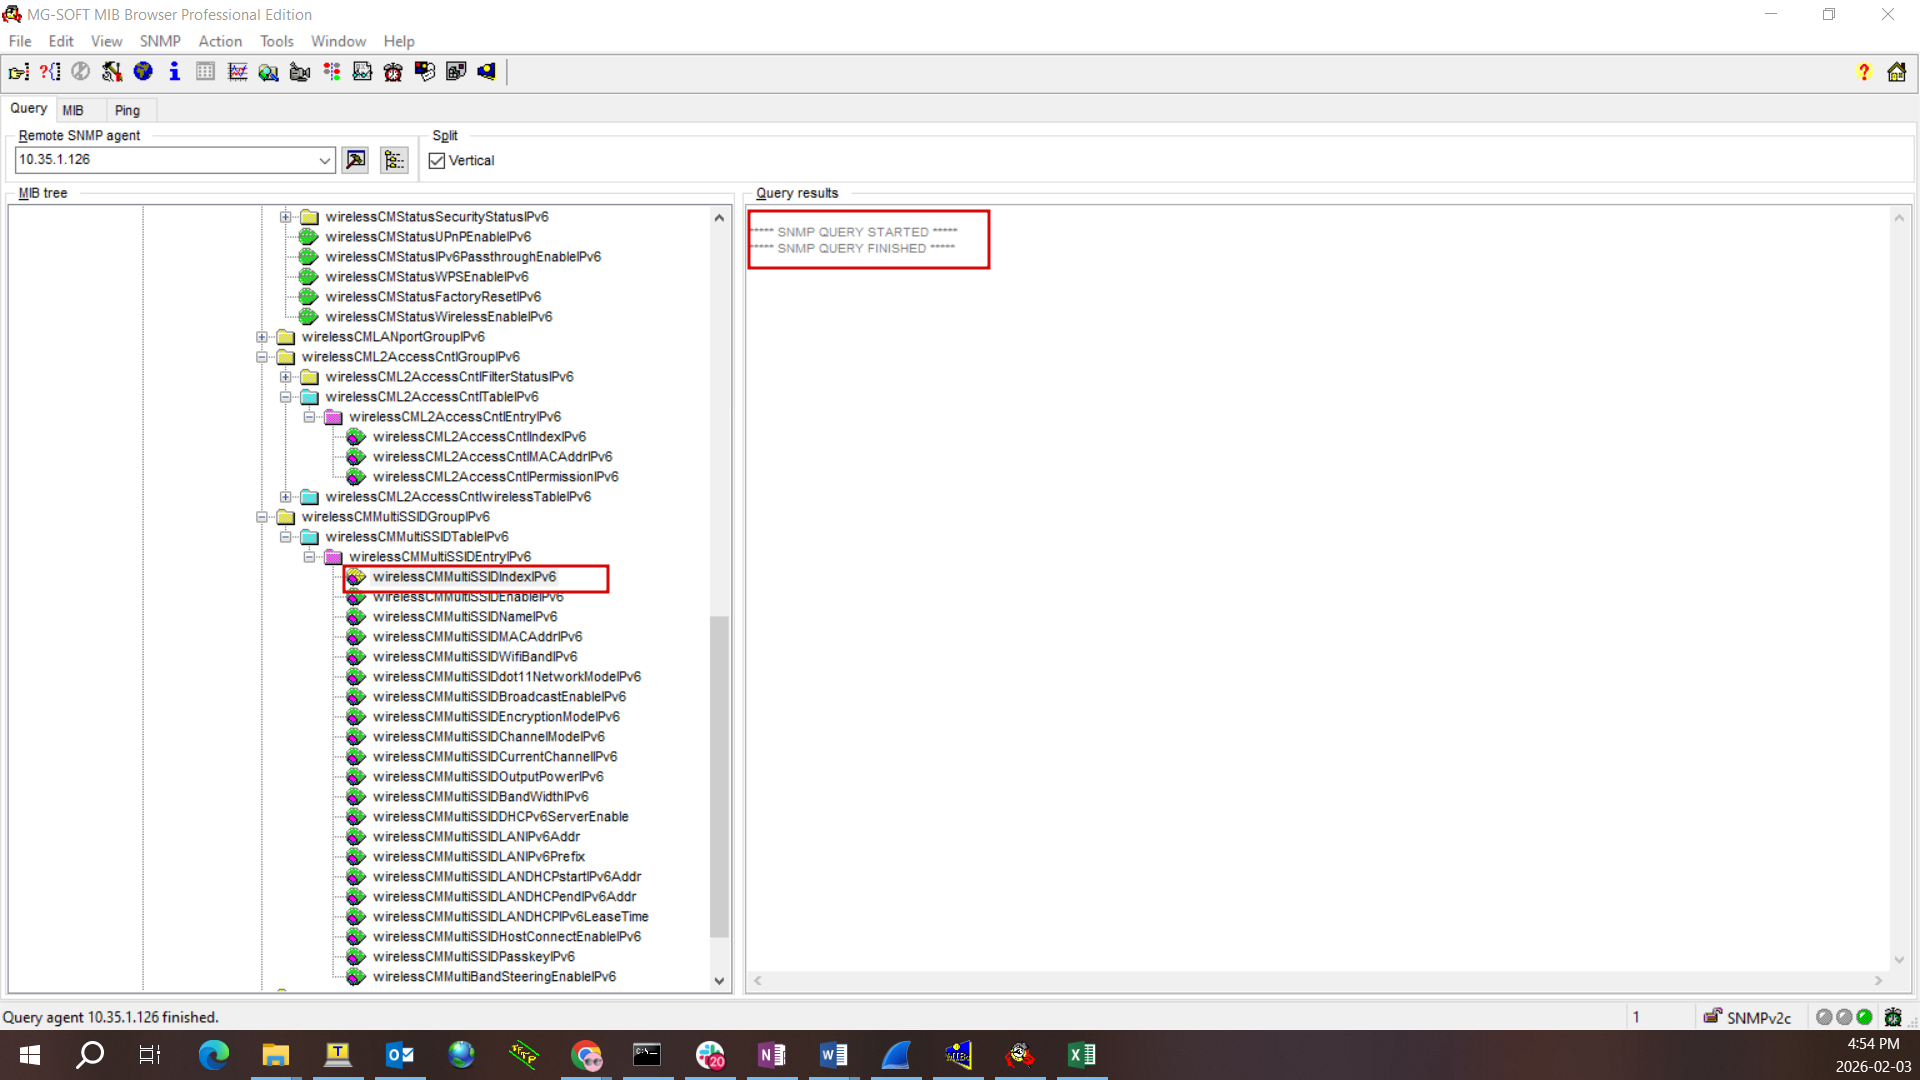Screen dimensions: 1920x1080
Task: Collapse the wirelessCMMultiSSIDGroupIPv6 node
Action: coord(262,517)
